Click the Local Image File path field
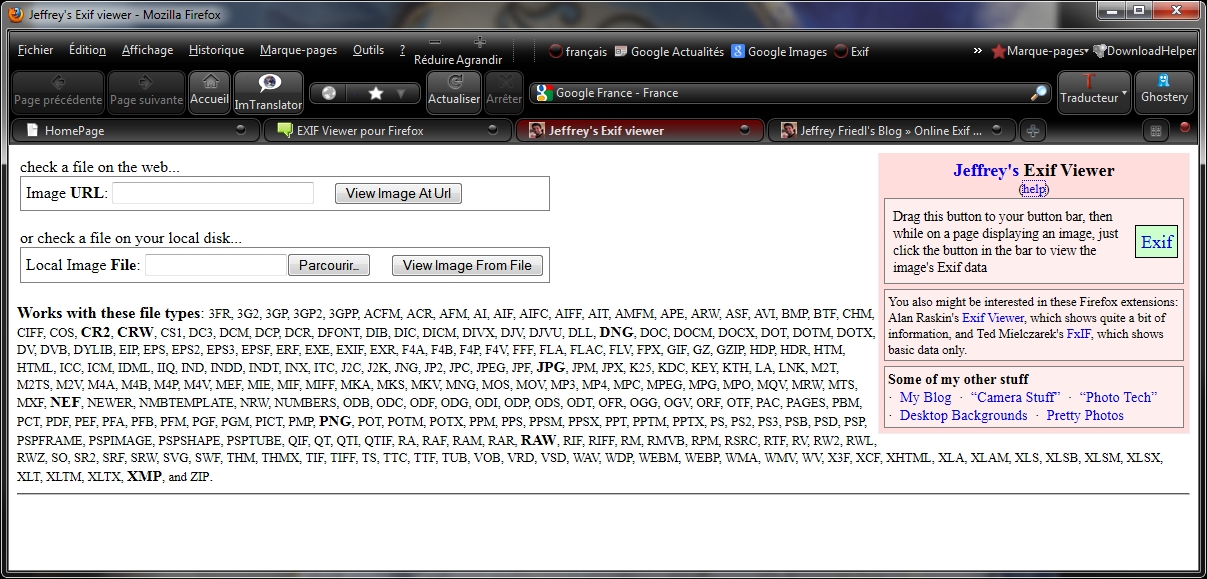The image size is (1207, 579). (216, 265)
